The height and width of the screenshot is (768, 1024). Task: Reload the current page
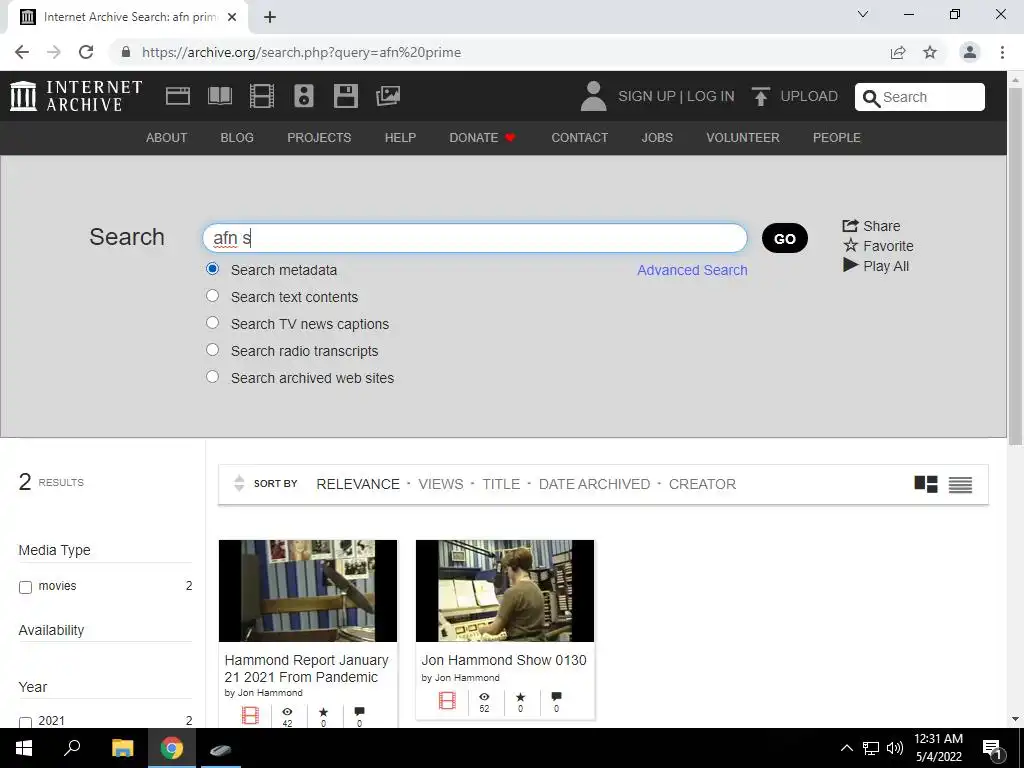86,52
